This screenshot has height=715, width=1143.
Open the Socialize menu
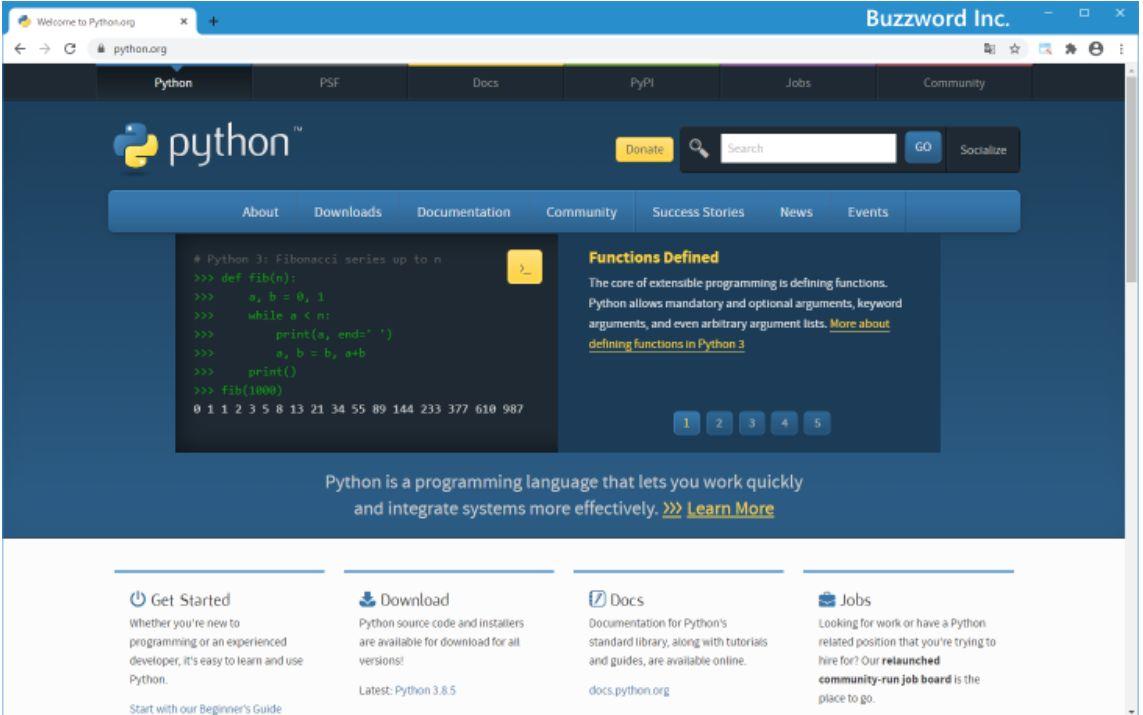(x=983, y=150)
